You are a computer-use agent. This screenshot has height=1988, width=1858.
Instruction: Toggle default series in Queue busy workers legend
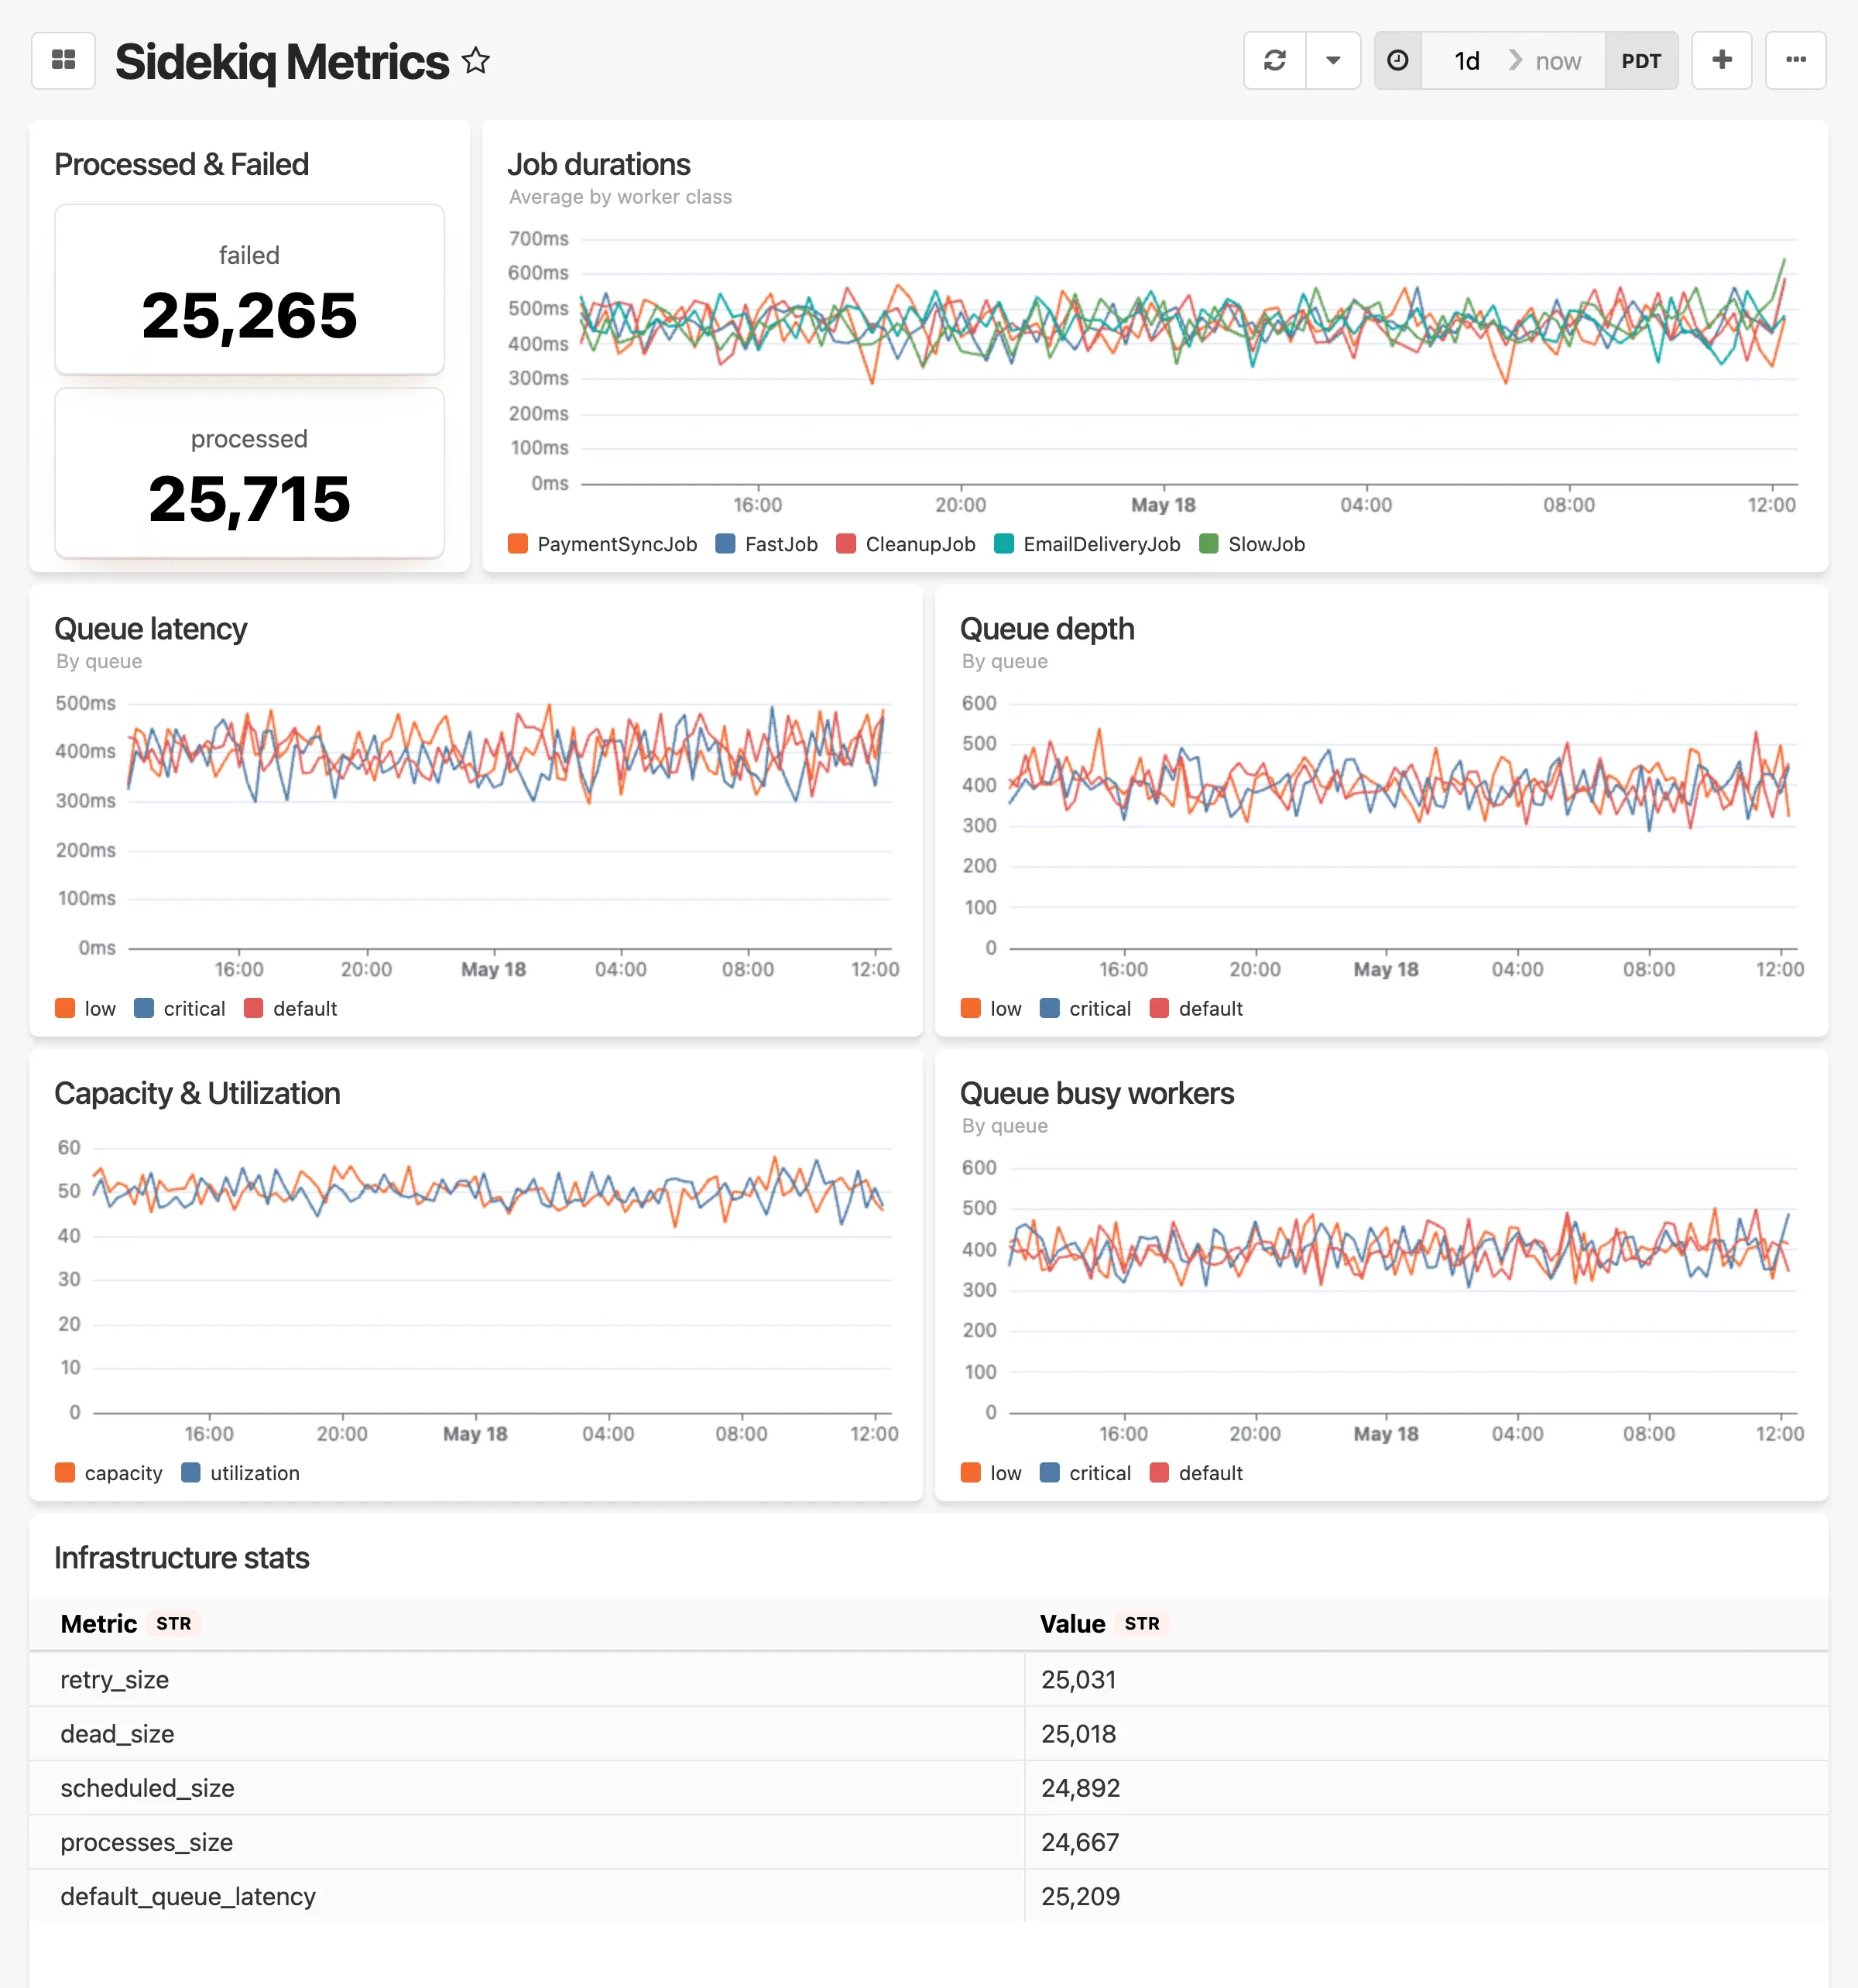(x=1197, y=1472)
